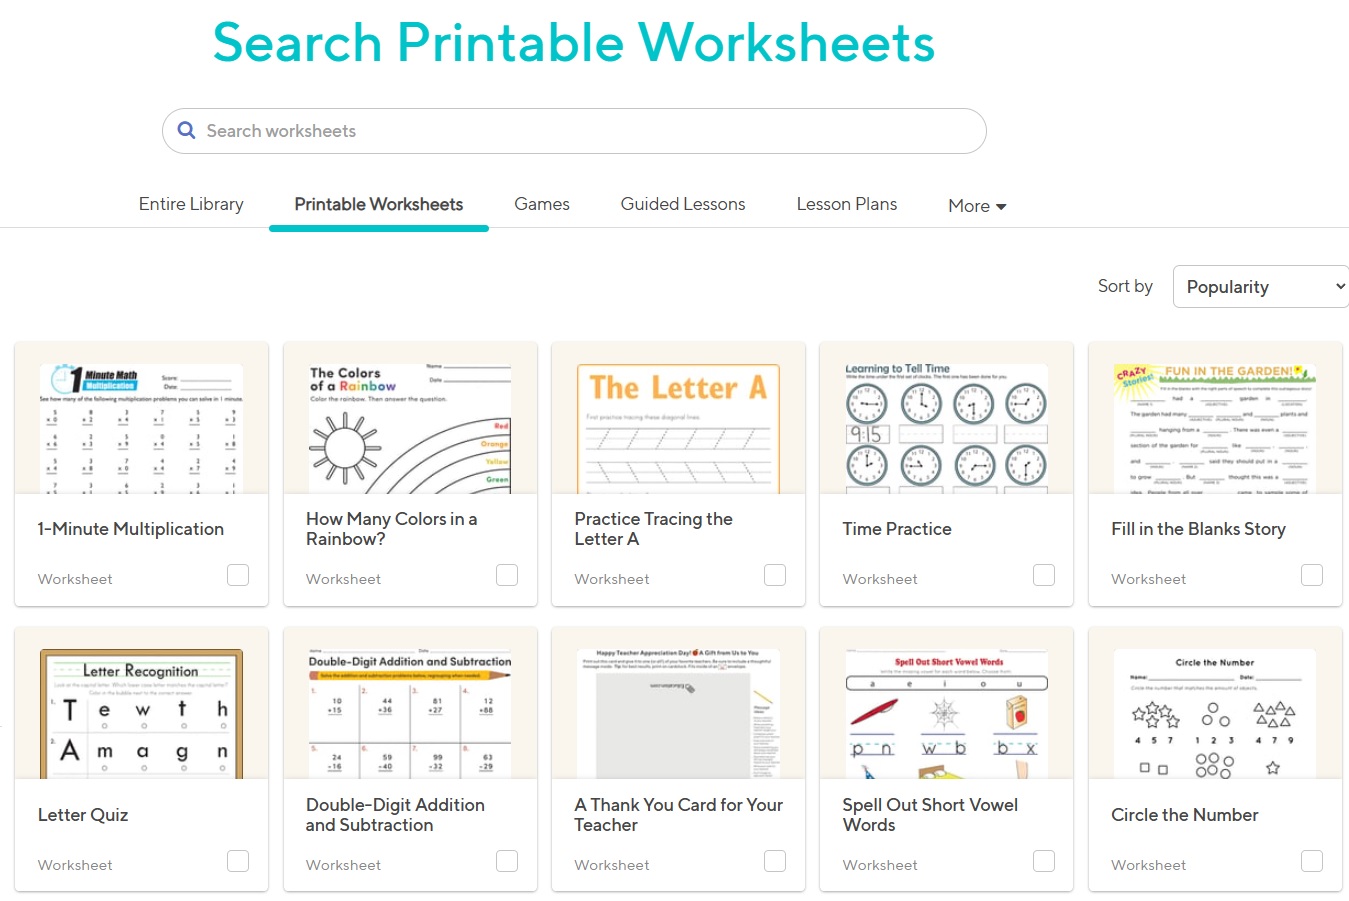Mark the Spell Out Short Vowel Words checkbox
Screen dimensions: 1349x901
[x=1043, y=861]
